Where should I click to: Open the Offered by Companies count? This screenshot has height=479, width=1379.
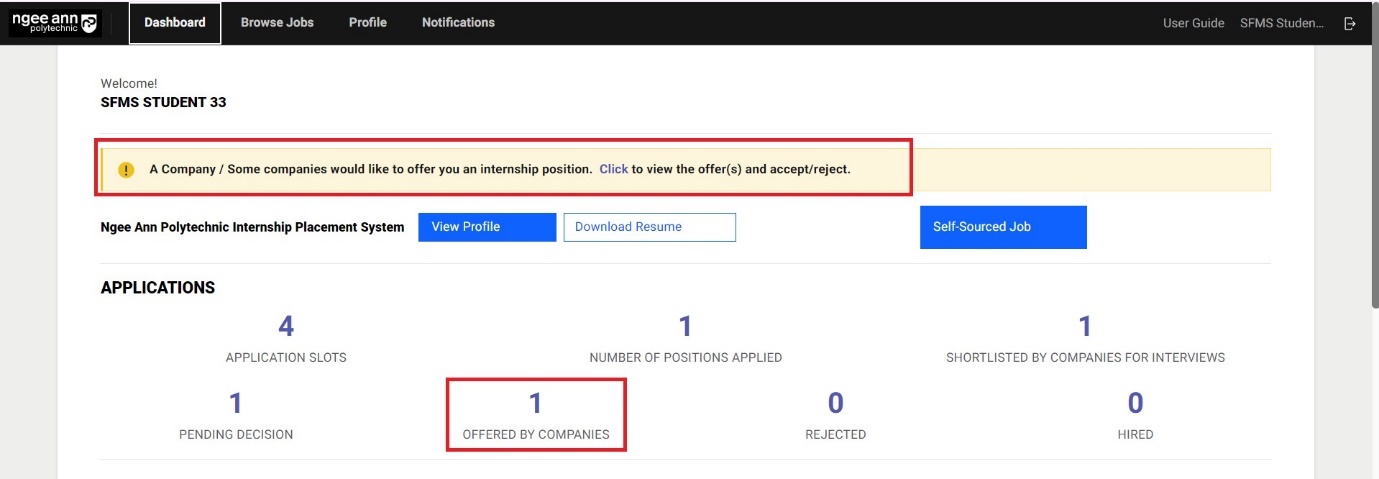(x=535, y=404)
